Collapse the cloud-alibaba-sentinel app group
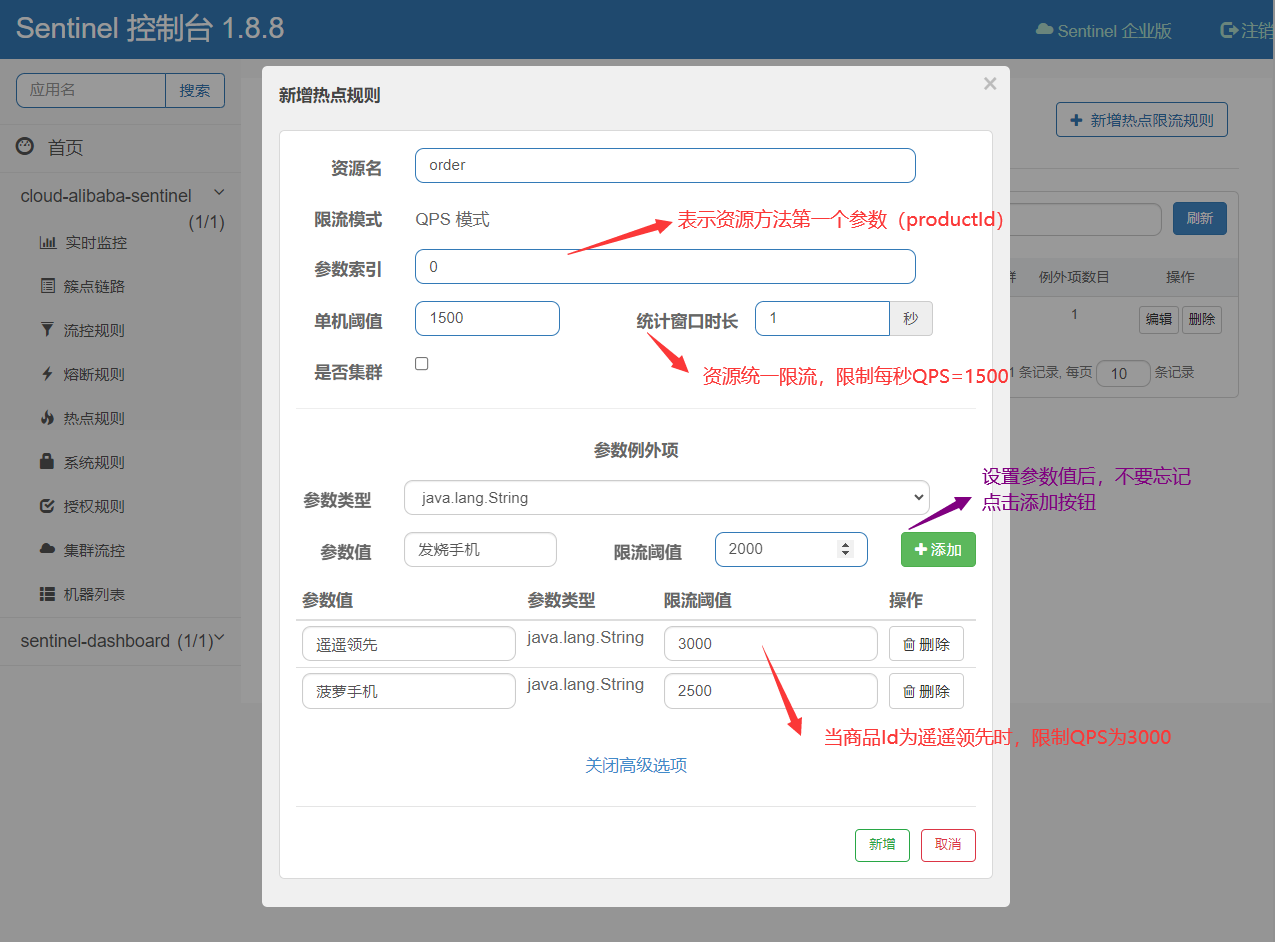 click(219, 193)
